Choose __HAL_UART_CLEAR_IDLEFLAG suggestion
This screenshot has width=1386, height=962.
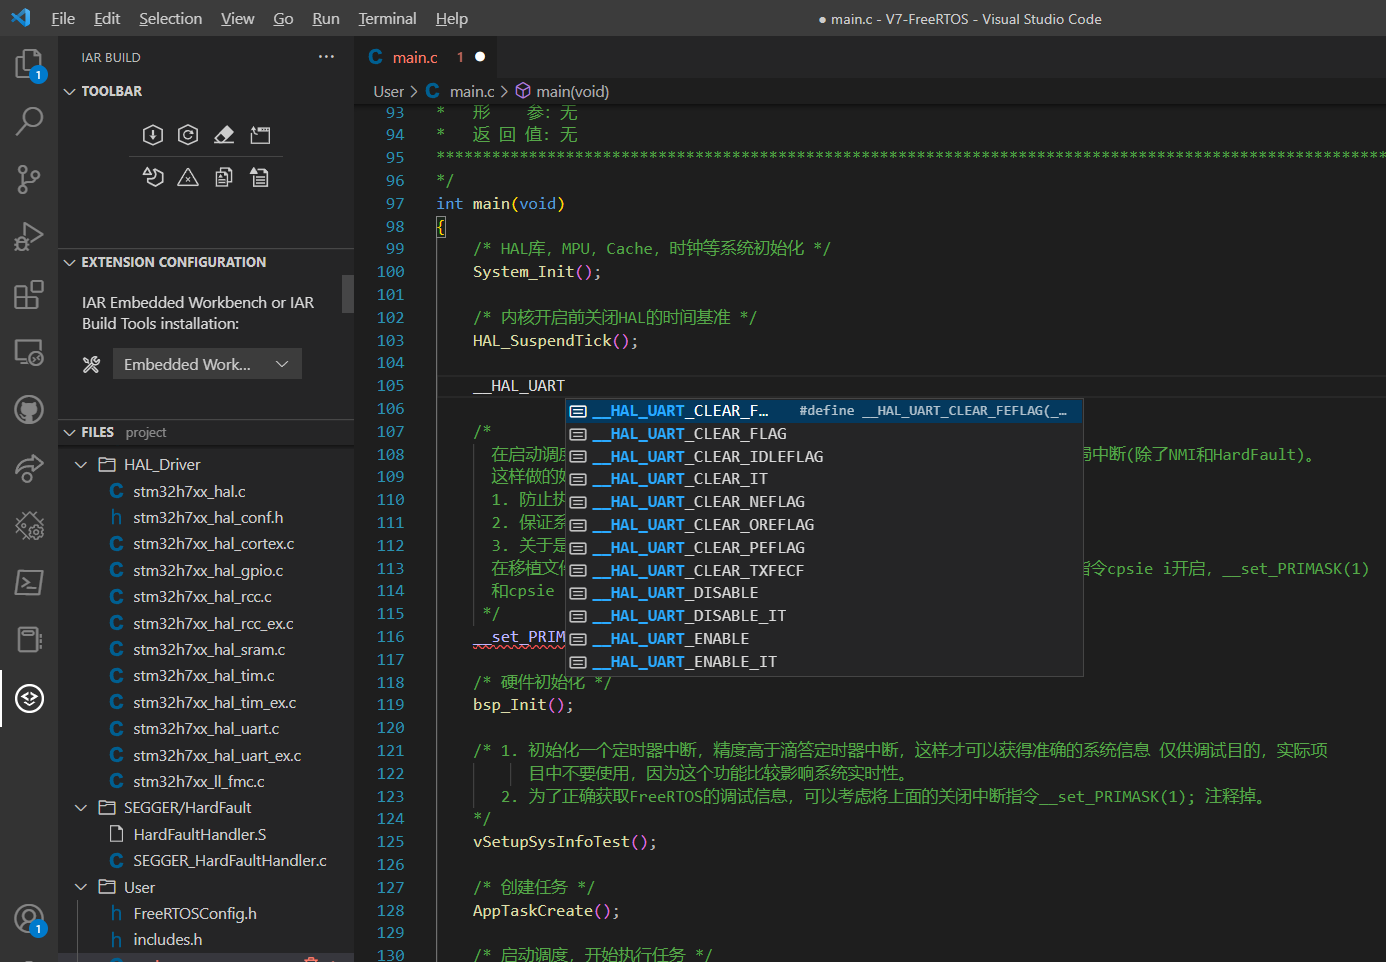(x=824, y=456)
